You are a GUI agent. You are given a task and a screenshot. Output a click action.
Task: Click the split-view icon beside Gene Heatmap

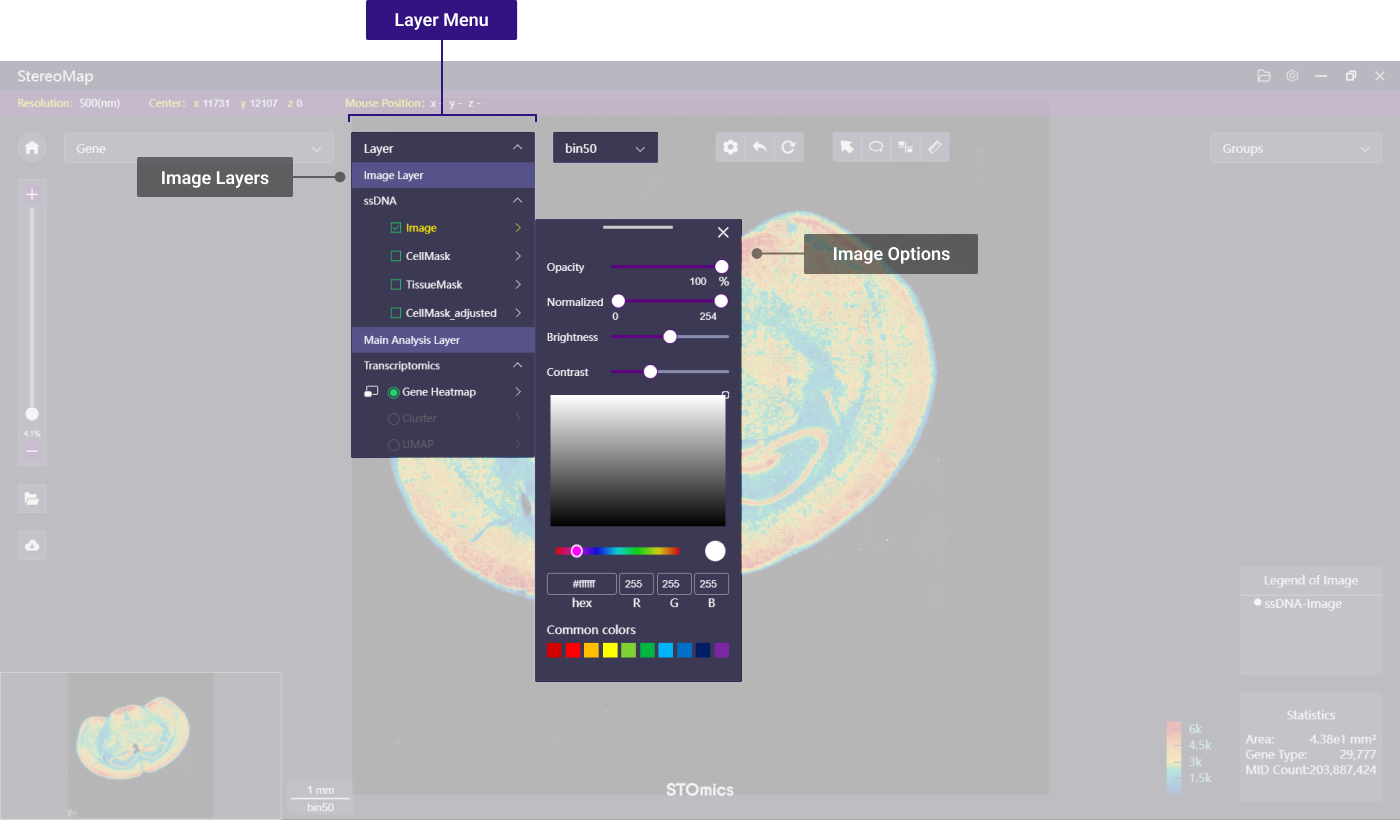(x=371, y=392)
